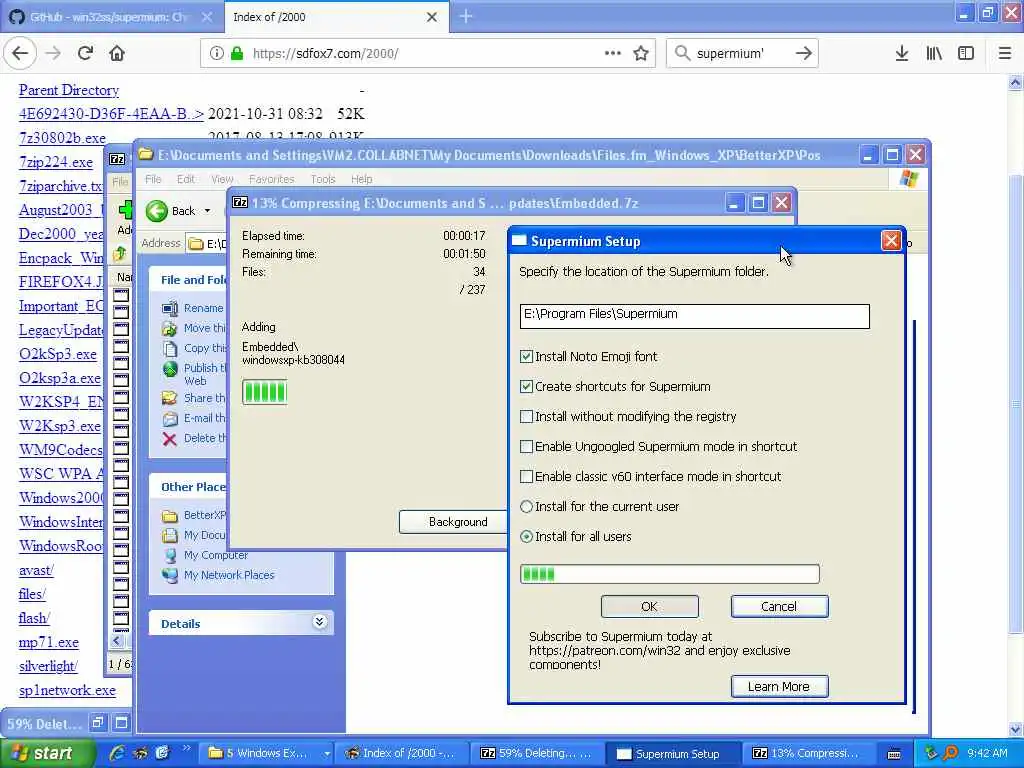
Task: Click keyboard icon in taskbar tray
Action: pyautogui.click(x=894, y=754)
